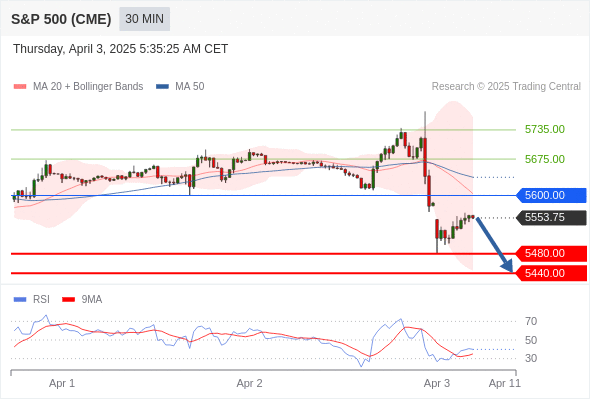The image size is (590, 400).
Task: Click the 5735.00 resistance level label
Action: (x=544, y=129)
